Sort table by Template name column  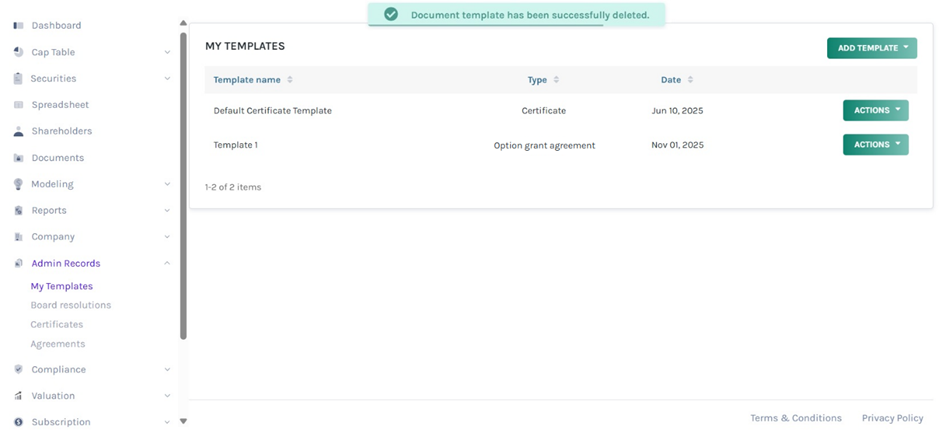[290, 80]
